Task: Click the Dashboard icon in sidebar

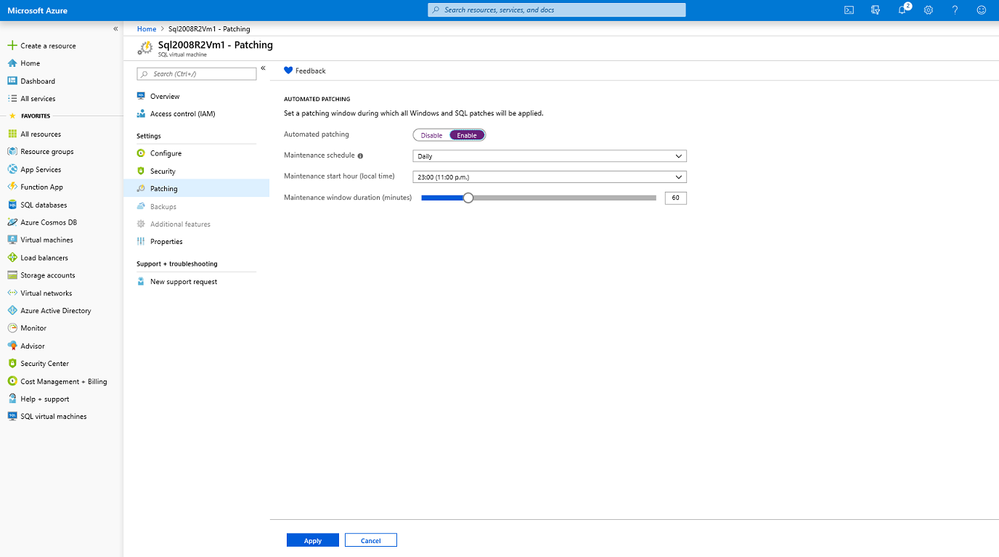Action: pyautogui.click(x=12, y=81)
